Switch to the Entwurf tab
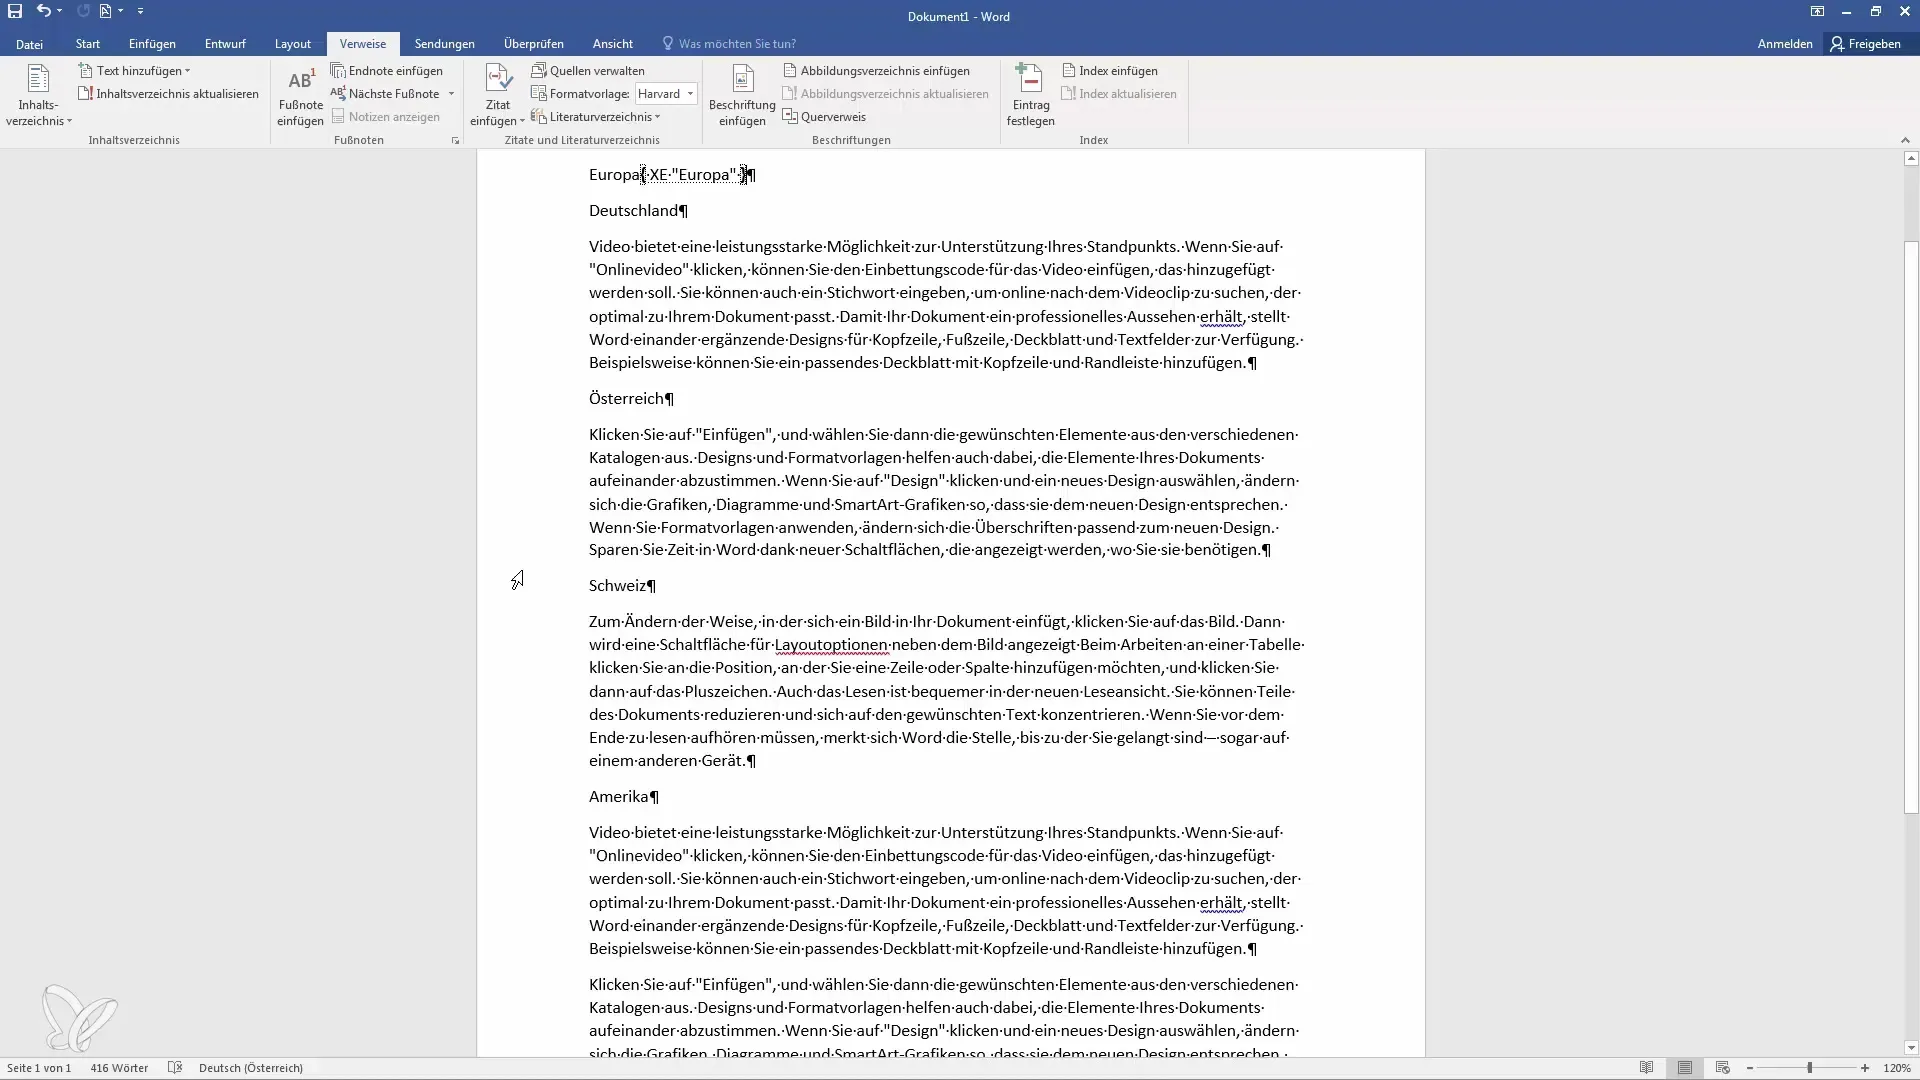The height and width of the screenshot is (1080, 1920). pyautogui.click(x=225, y=44)
